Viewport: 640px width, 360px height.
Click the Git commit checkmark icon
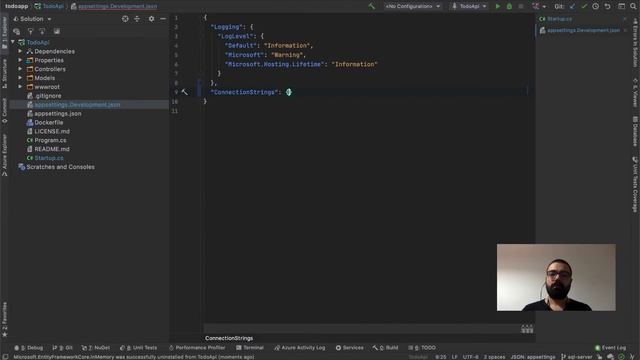tap(584, 6)
